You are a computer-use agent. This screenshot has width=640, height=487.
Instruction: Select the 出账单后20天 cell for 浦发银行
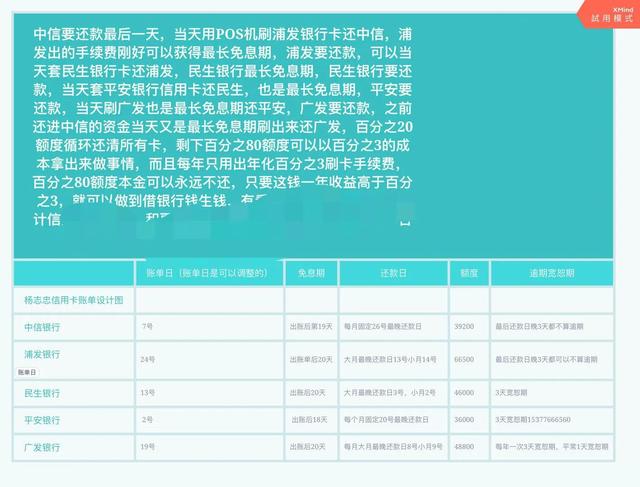311,360
